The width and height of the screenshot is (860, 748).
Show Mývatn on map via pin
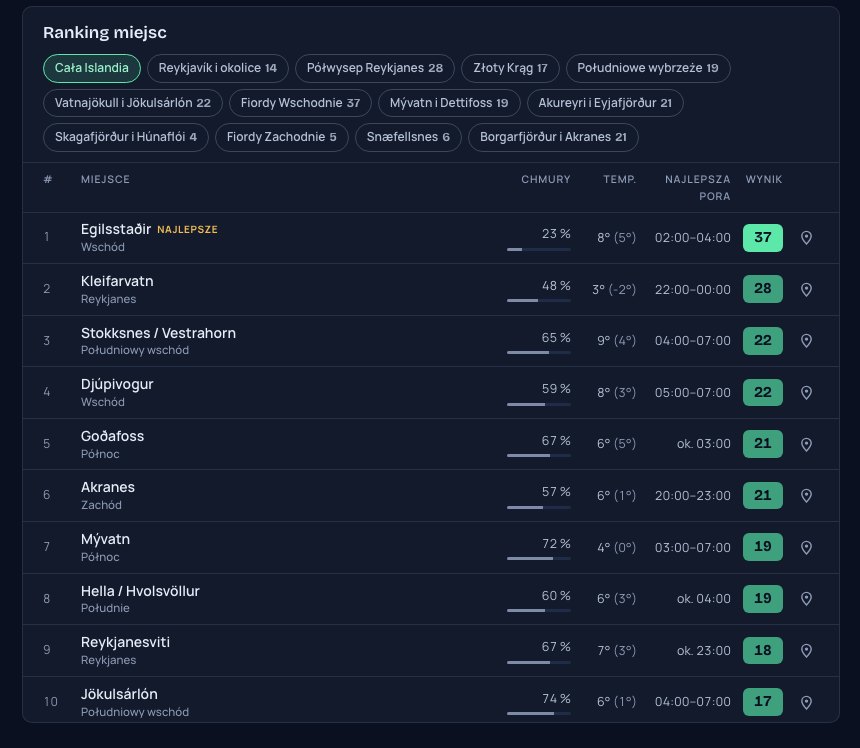806,547
